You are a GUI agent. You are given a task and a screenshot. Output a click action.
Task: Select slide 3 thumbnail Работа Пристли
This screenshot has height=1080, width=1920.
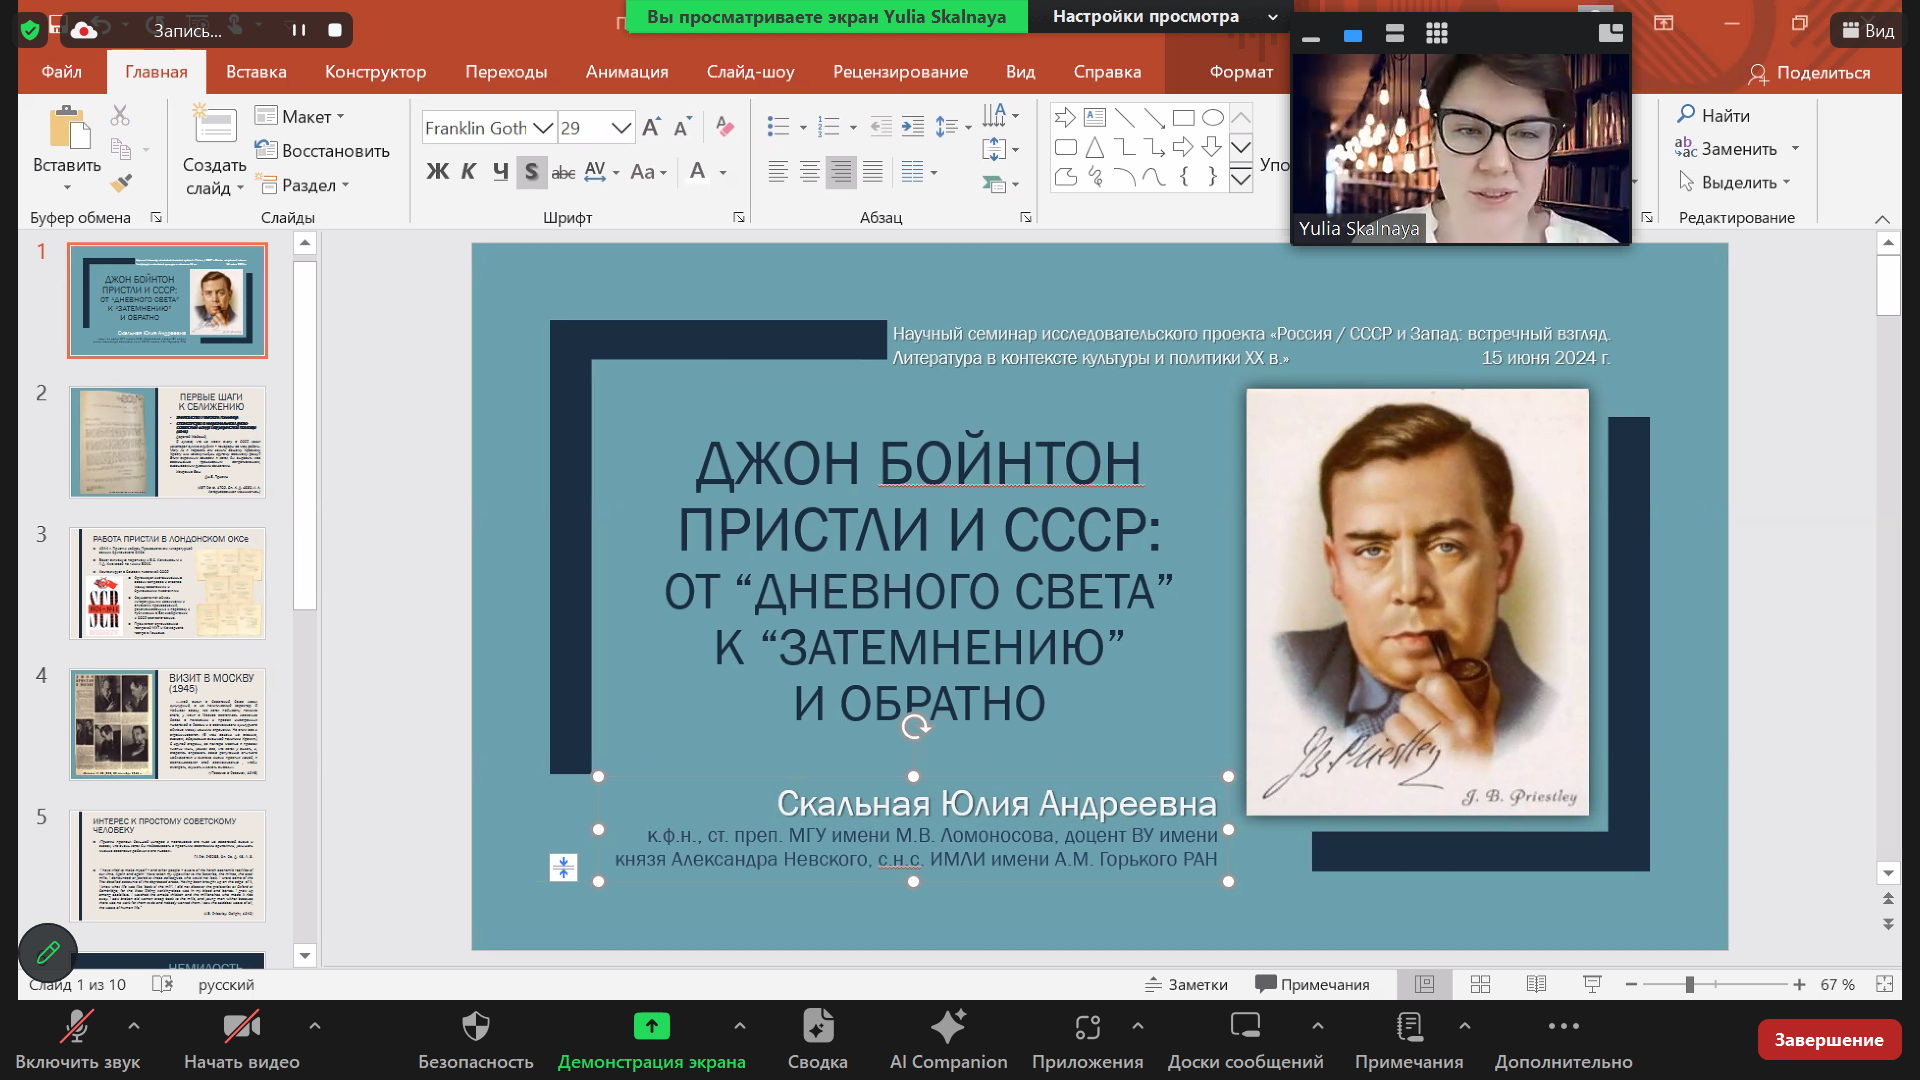(167, 583)
